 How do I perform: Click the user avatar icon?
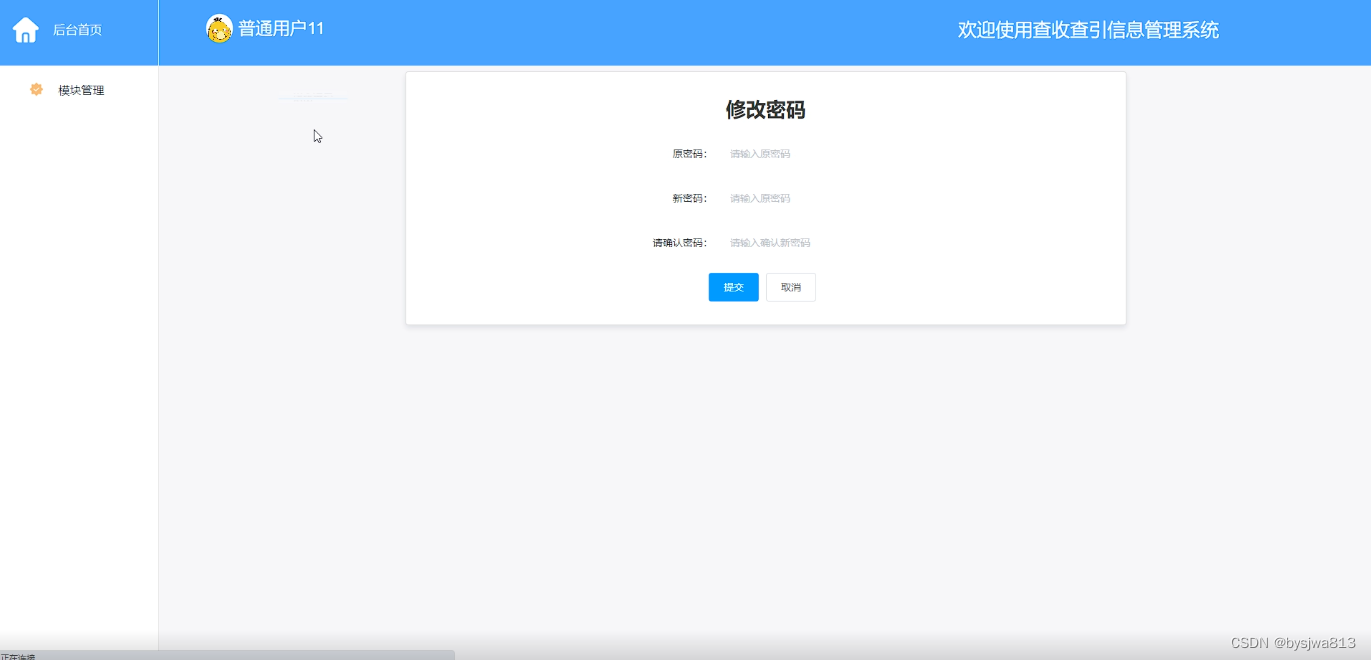(x=219, y=29)
